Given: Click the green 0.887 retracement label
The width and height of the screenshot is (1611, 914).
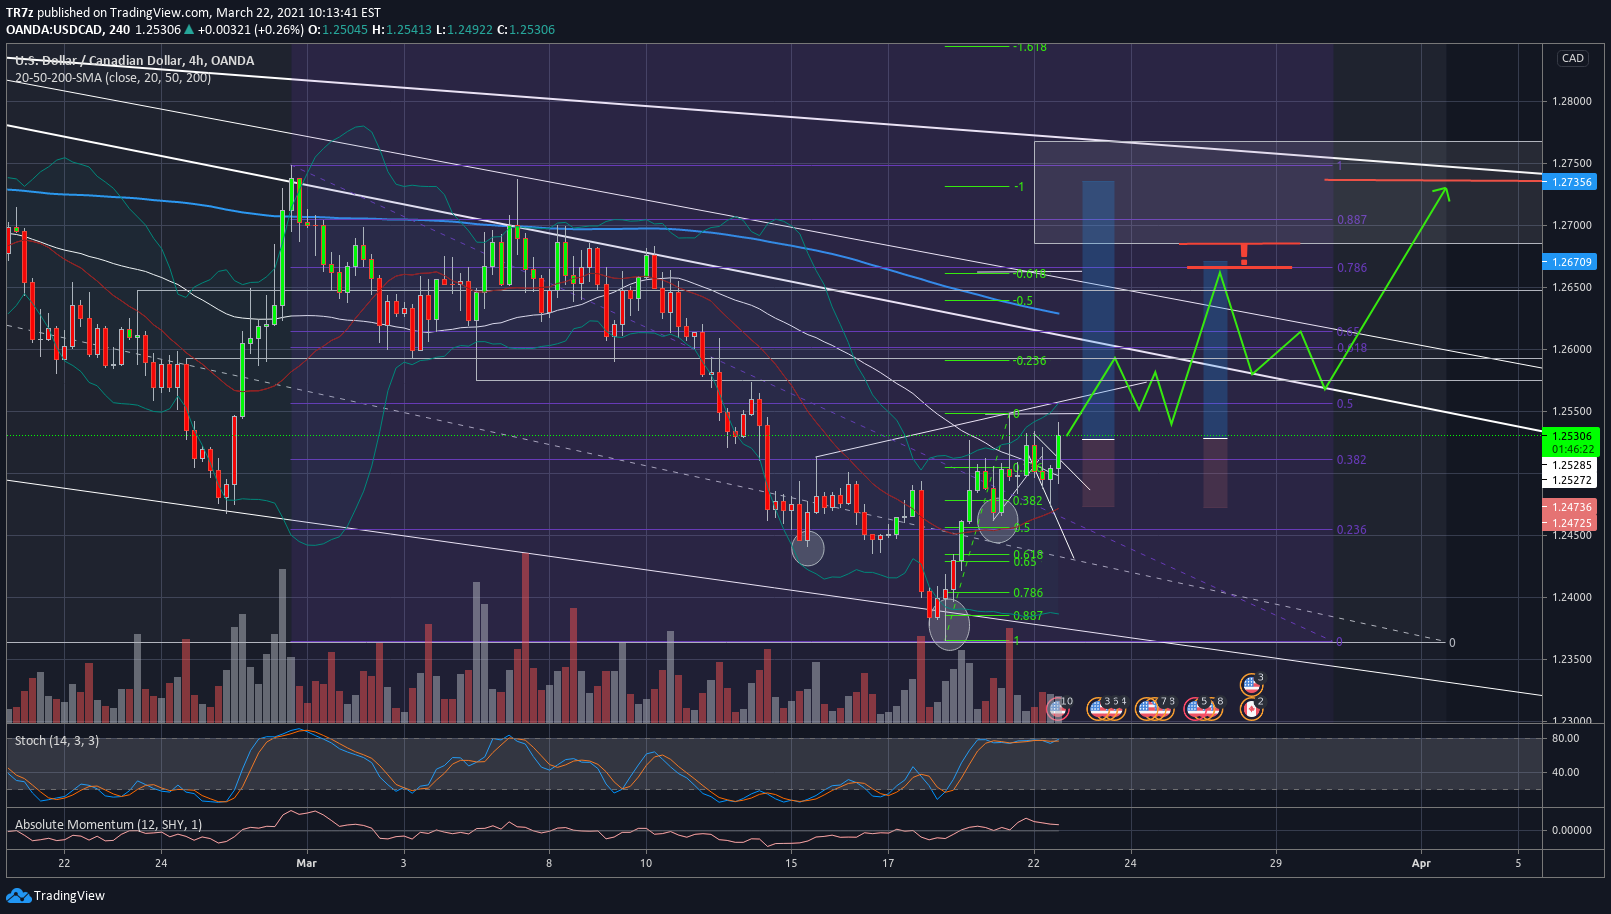Looking at the screenshot, I should [1028, 616].
